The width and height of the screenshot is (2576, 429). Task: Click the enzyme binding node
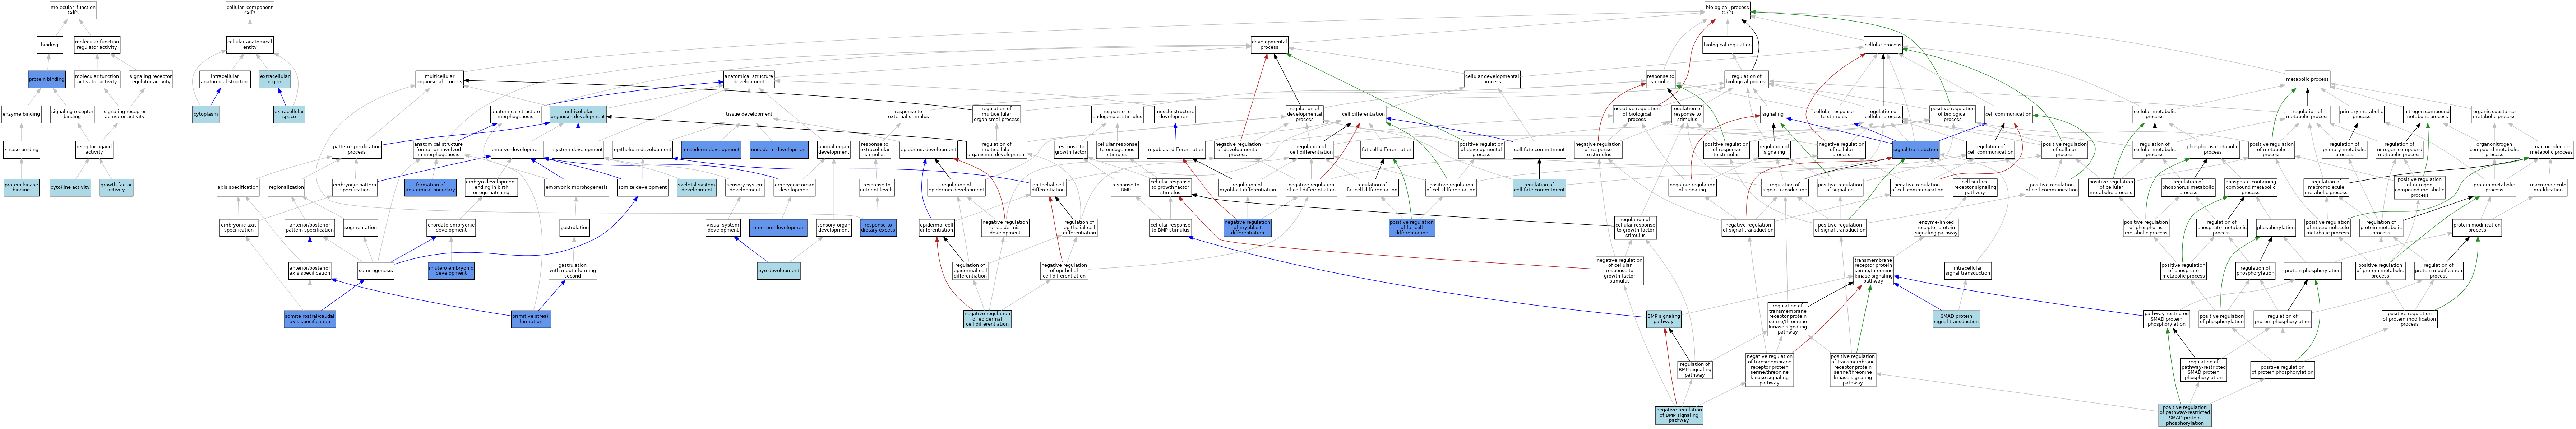coord(21,115)
